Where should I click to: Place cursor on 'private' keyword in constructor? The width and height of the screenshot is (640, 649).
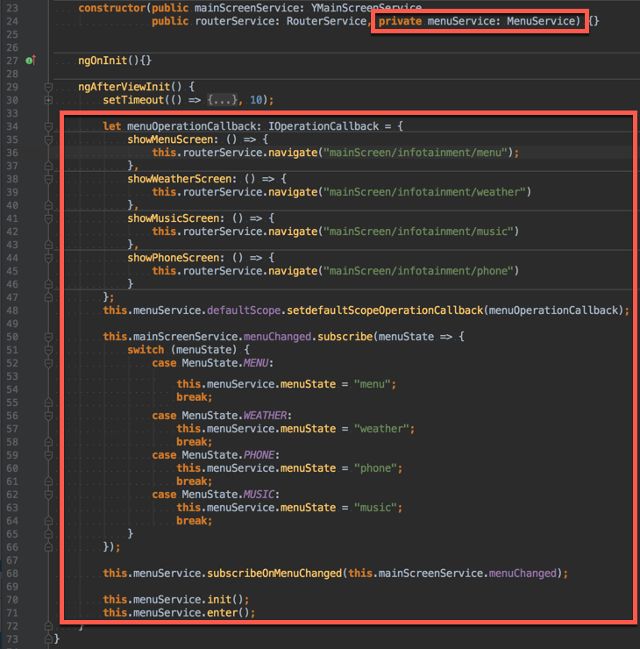400,21
